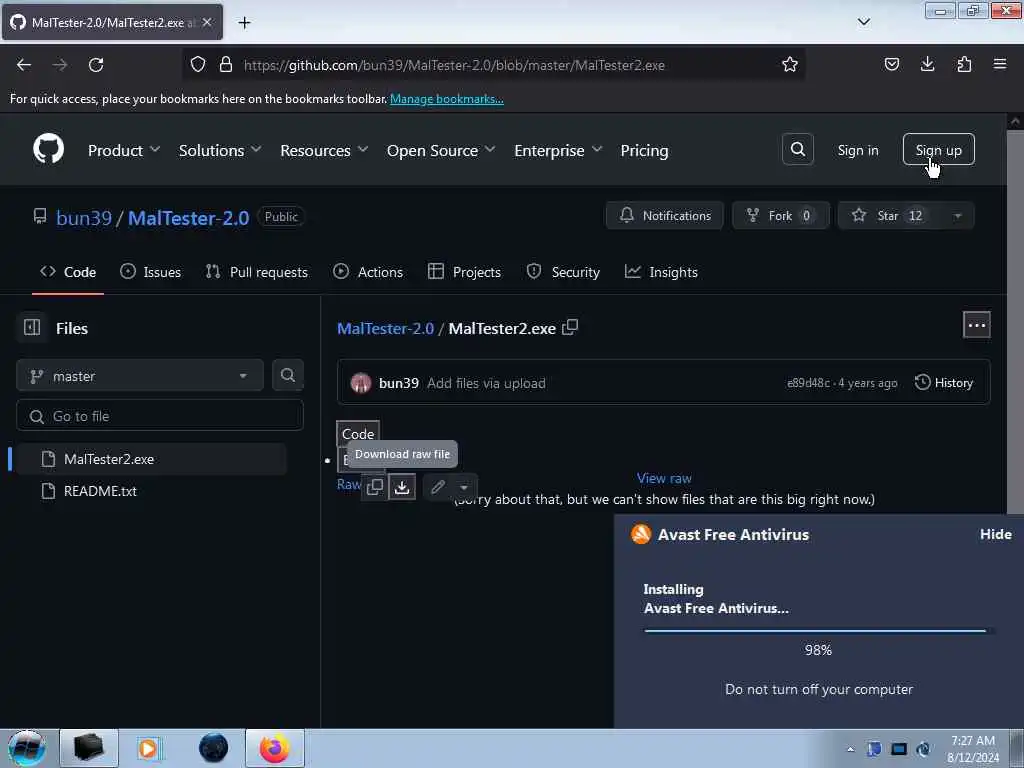Switch to the Actions tab
1024x768 pixels.
tap(368, 272)
